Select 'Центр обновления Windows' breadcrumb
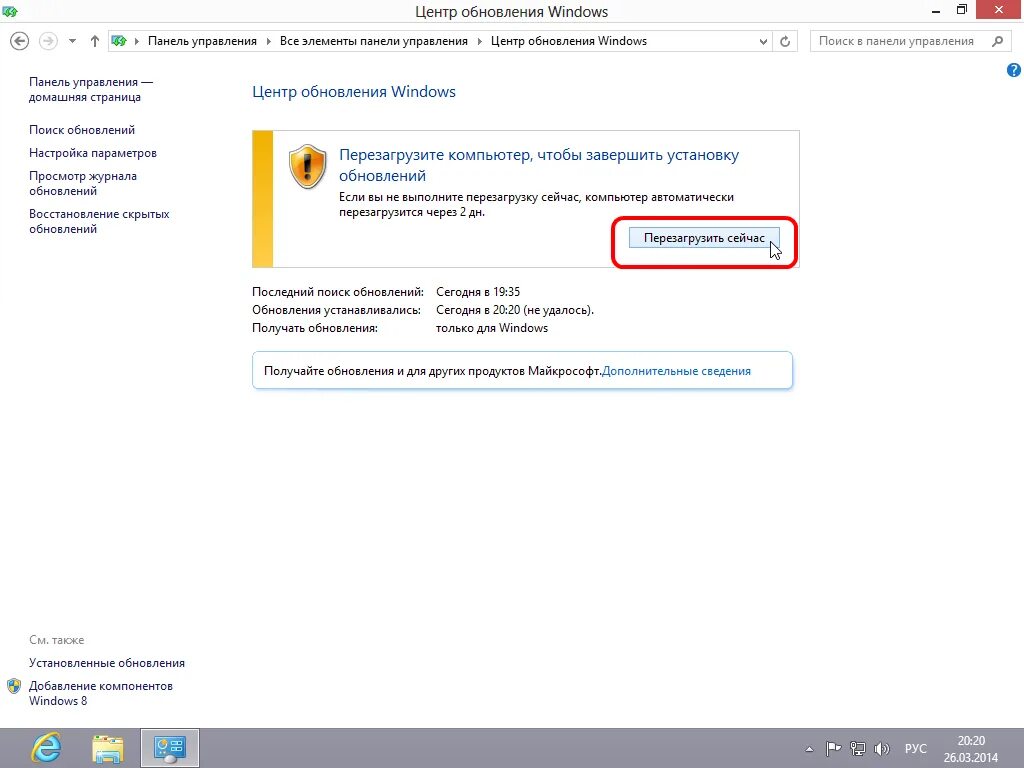Screen dimensions: 1024x768 pos(569,41)
